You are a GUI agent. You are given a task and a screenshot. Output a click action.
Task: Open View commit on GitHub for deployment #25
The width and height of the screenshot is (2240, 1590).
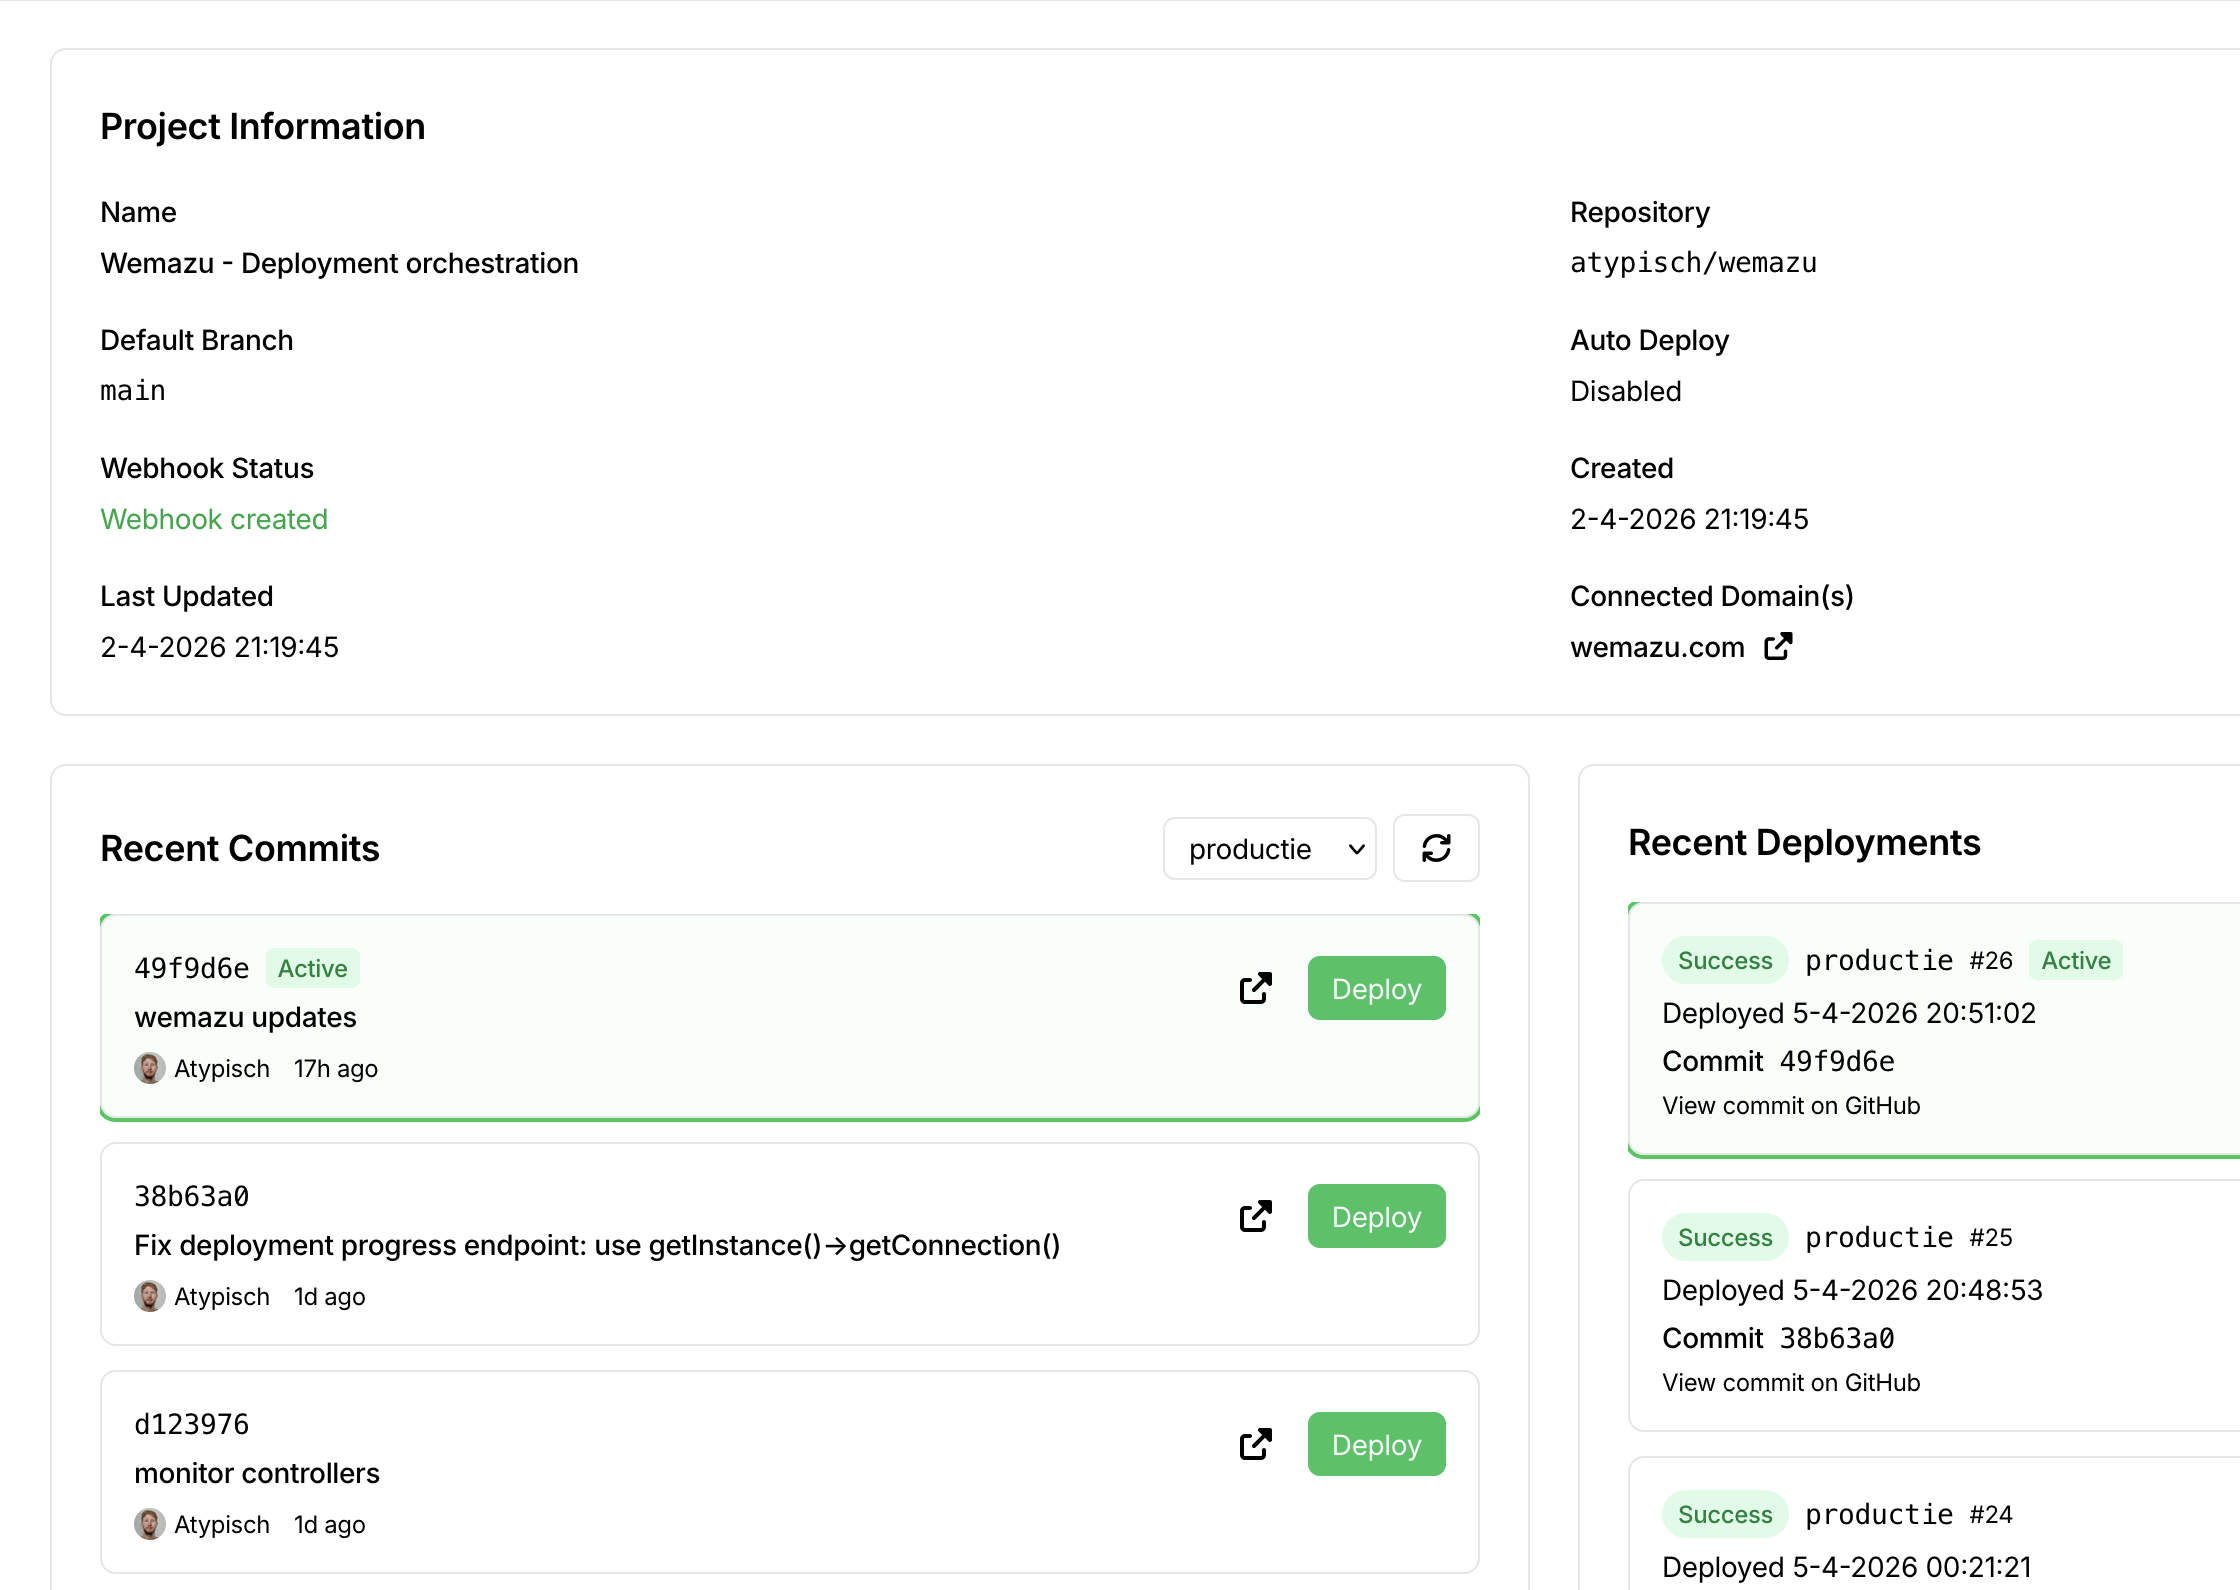(x=1791, y=1382)
